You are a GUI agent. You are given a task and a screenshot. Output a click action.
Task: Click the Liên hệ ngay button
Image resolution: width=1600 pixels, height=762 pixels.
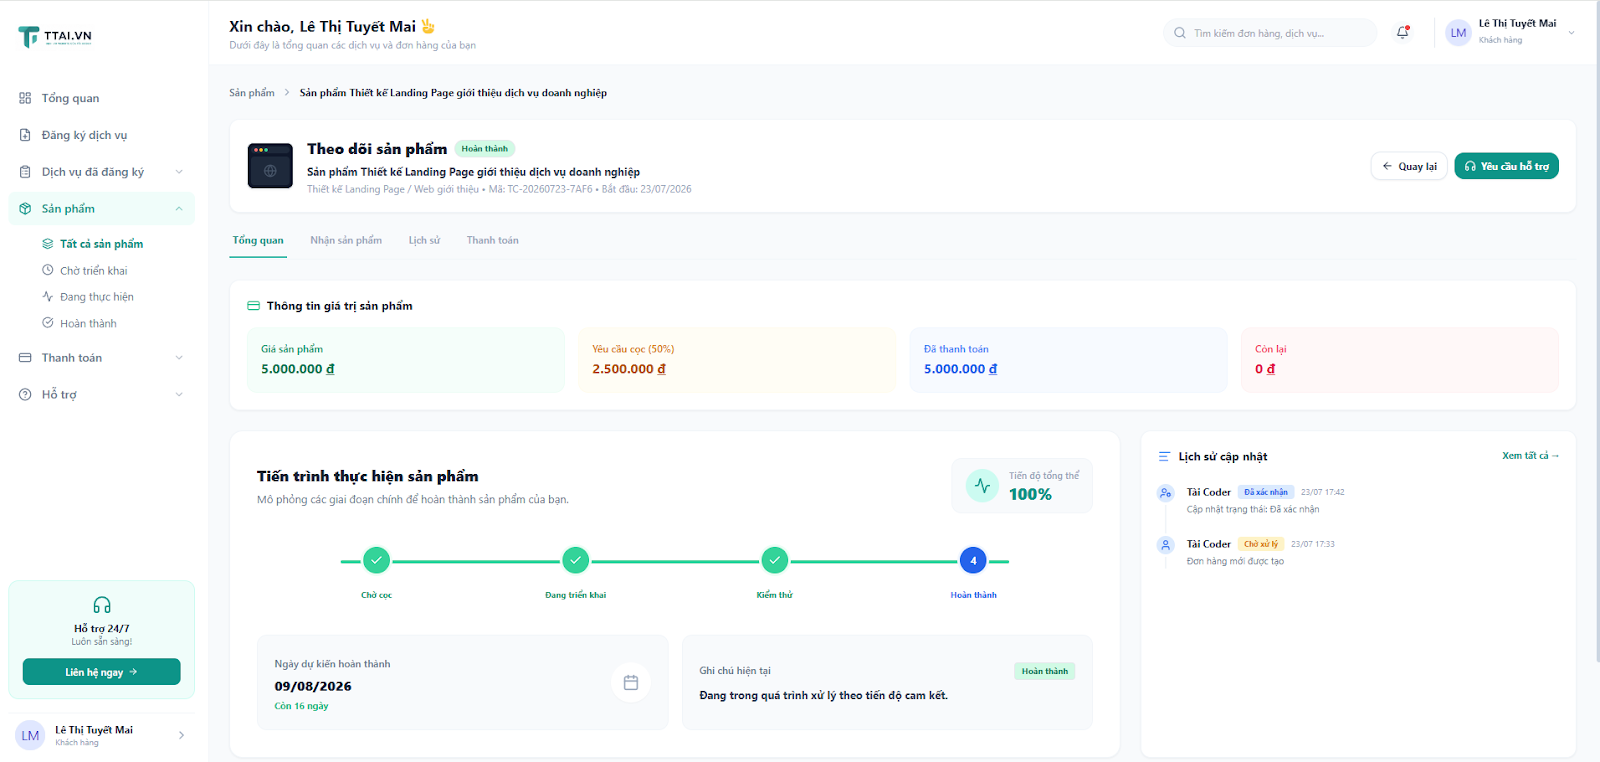tap(102, 672)
